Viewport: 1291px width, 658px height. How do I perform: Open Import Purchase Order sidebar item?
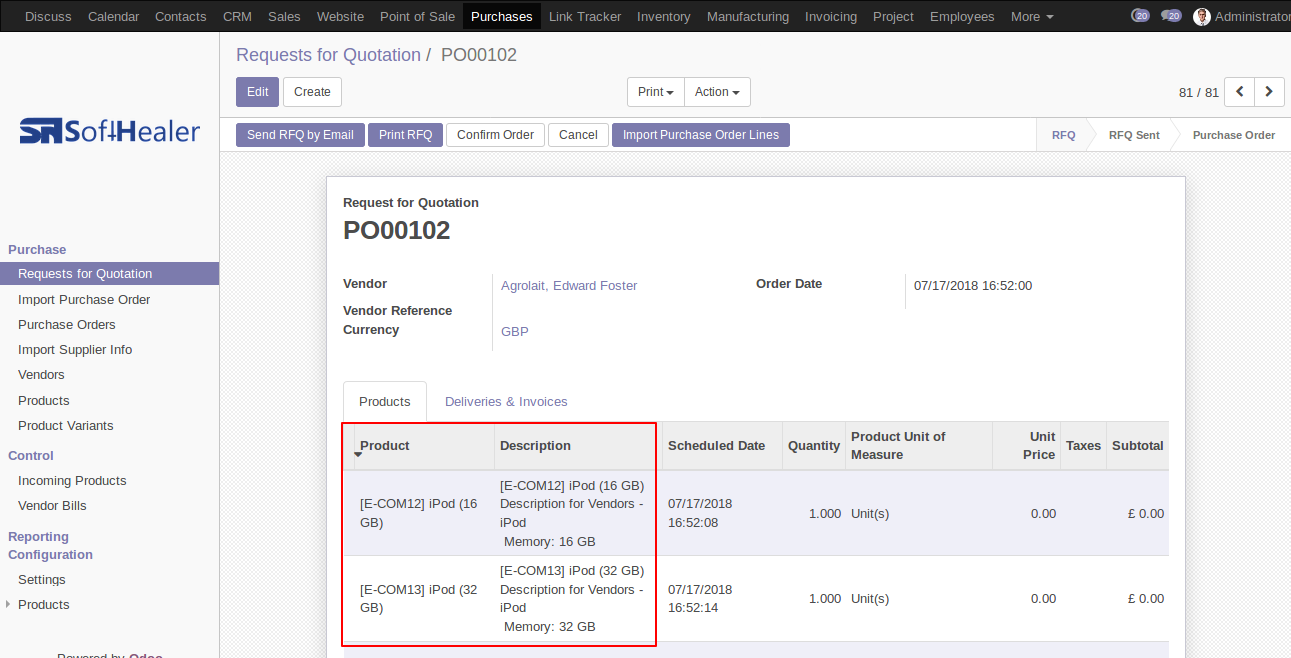point(109,300)
